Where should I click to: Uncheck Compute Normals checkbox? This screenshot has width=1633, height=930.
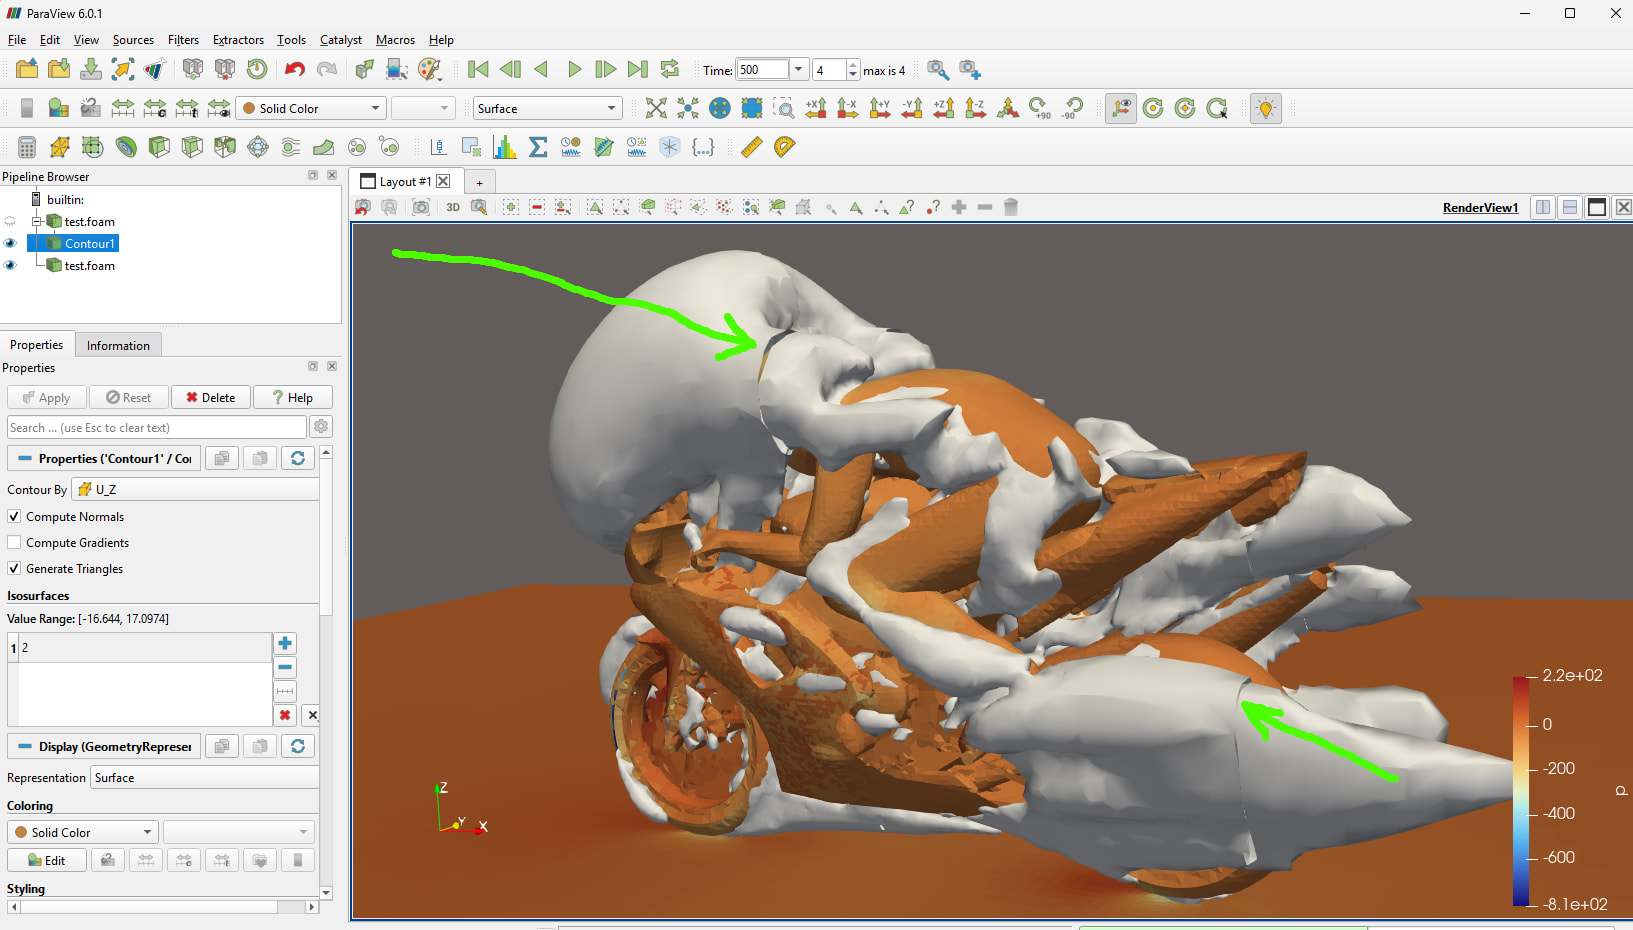pyautogui.click(x=14, y=517)
